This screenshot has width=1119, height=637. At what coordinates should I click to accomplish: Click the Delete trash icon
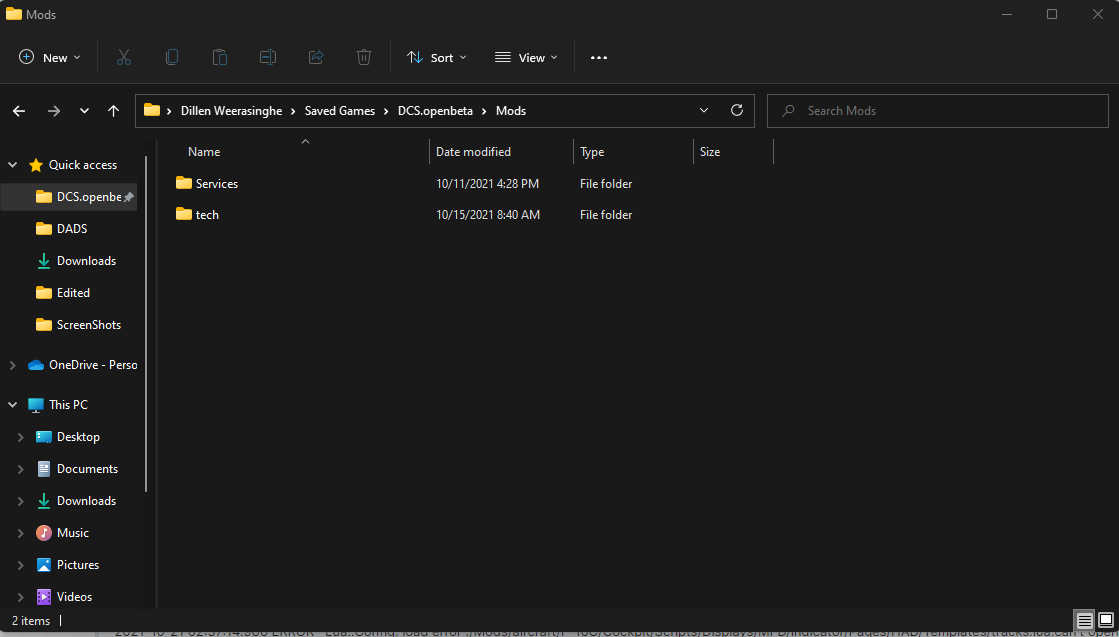tap(364, 58)
